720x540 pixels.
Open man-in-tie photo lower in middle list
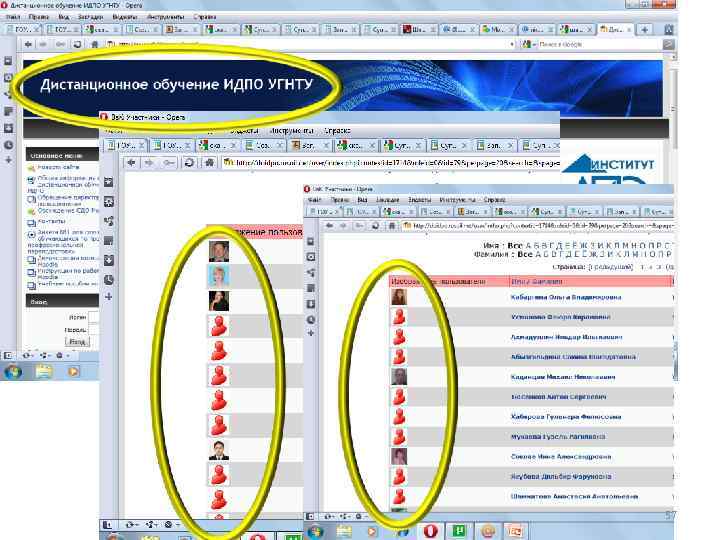[219, 450]
